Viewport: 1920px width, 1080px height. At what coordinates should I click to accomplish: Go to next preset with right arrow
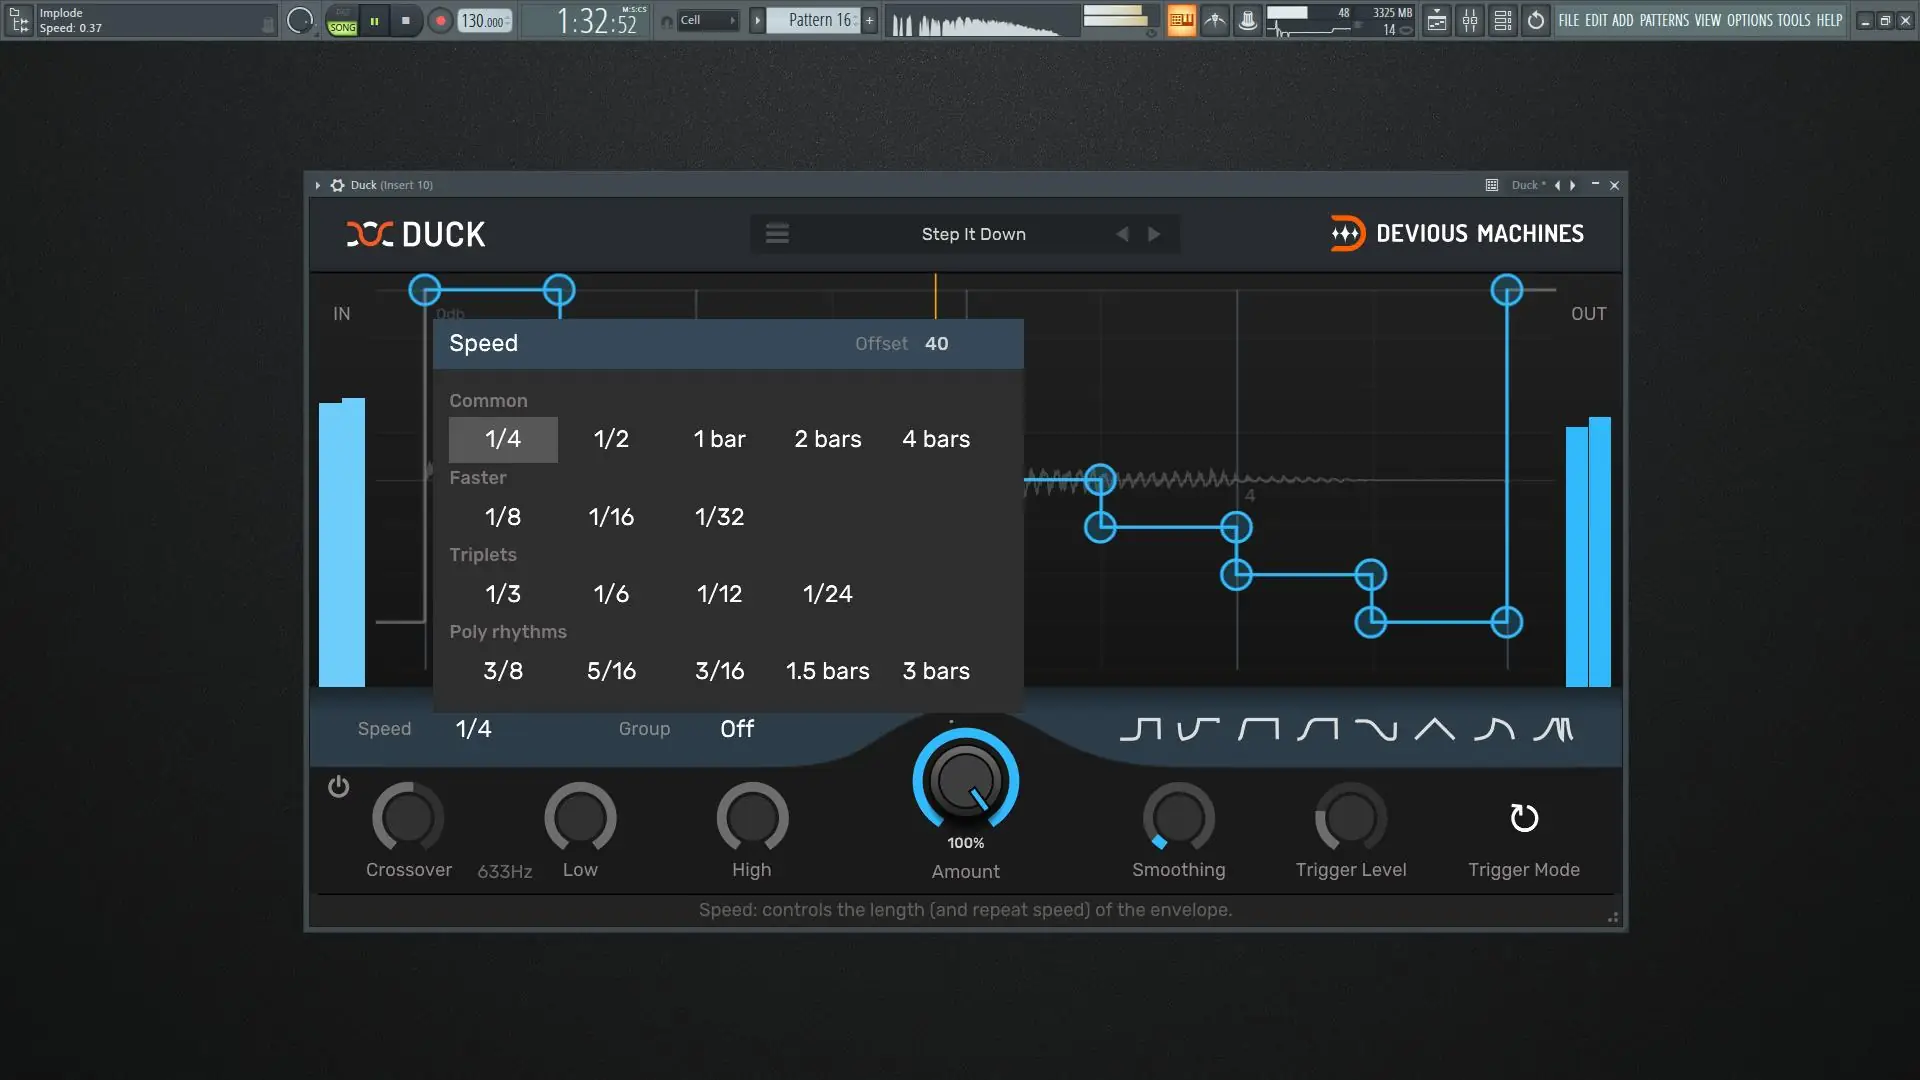1154,234
